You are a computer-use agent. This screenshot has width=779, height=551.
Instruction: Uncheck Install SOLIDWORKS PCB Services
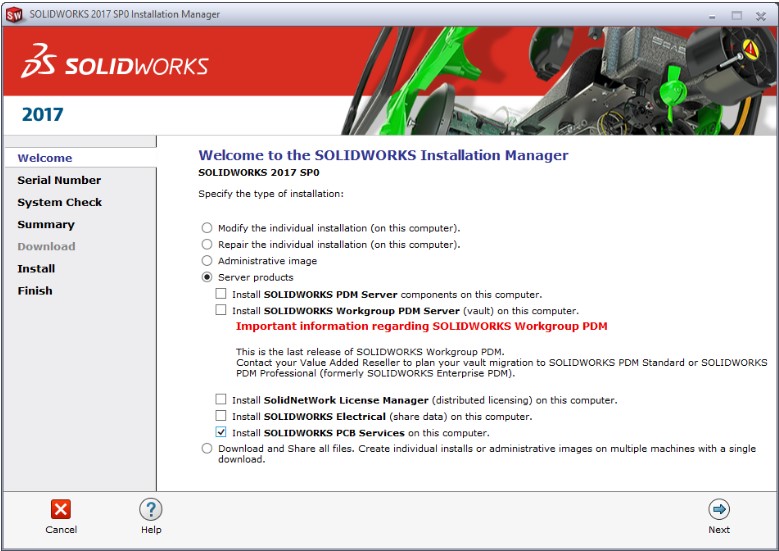[221, 432]
